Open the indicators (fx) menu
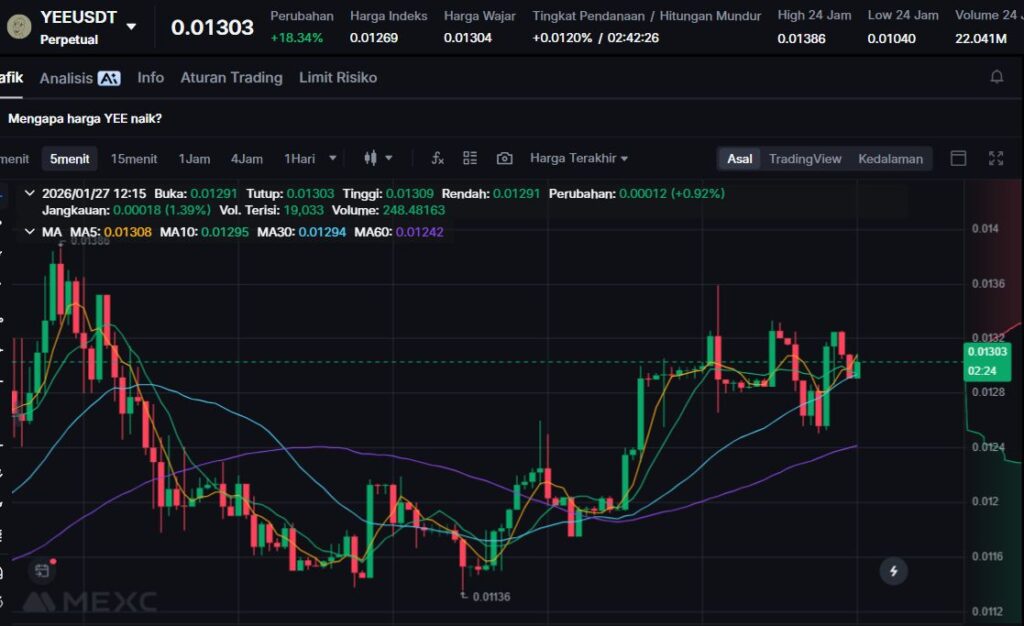 coord(437,158)
